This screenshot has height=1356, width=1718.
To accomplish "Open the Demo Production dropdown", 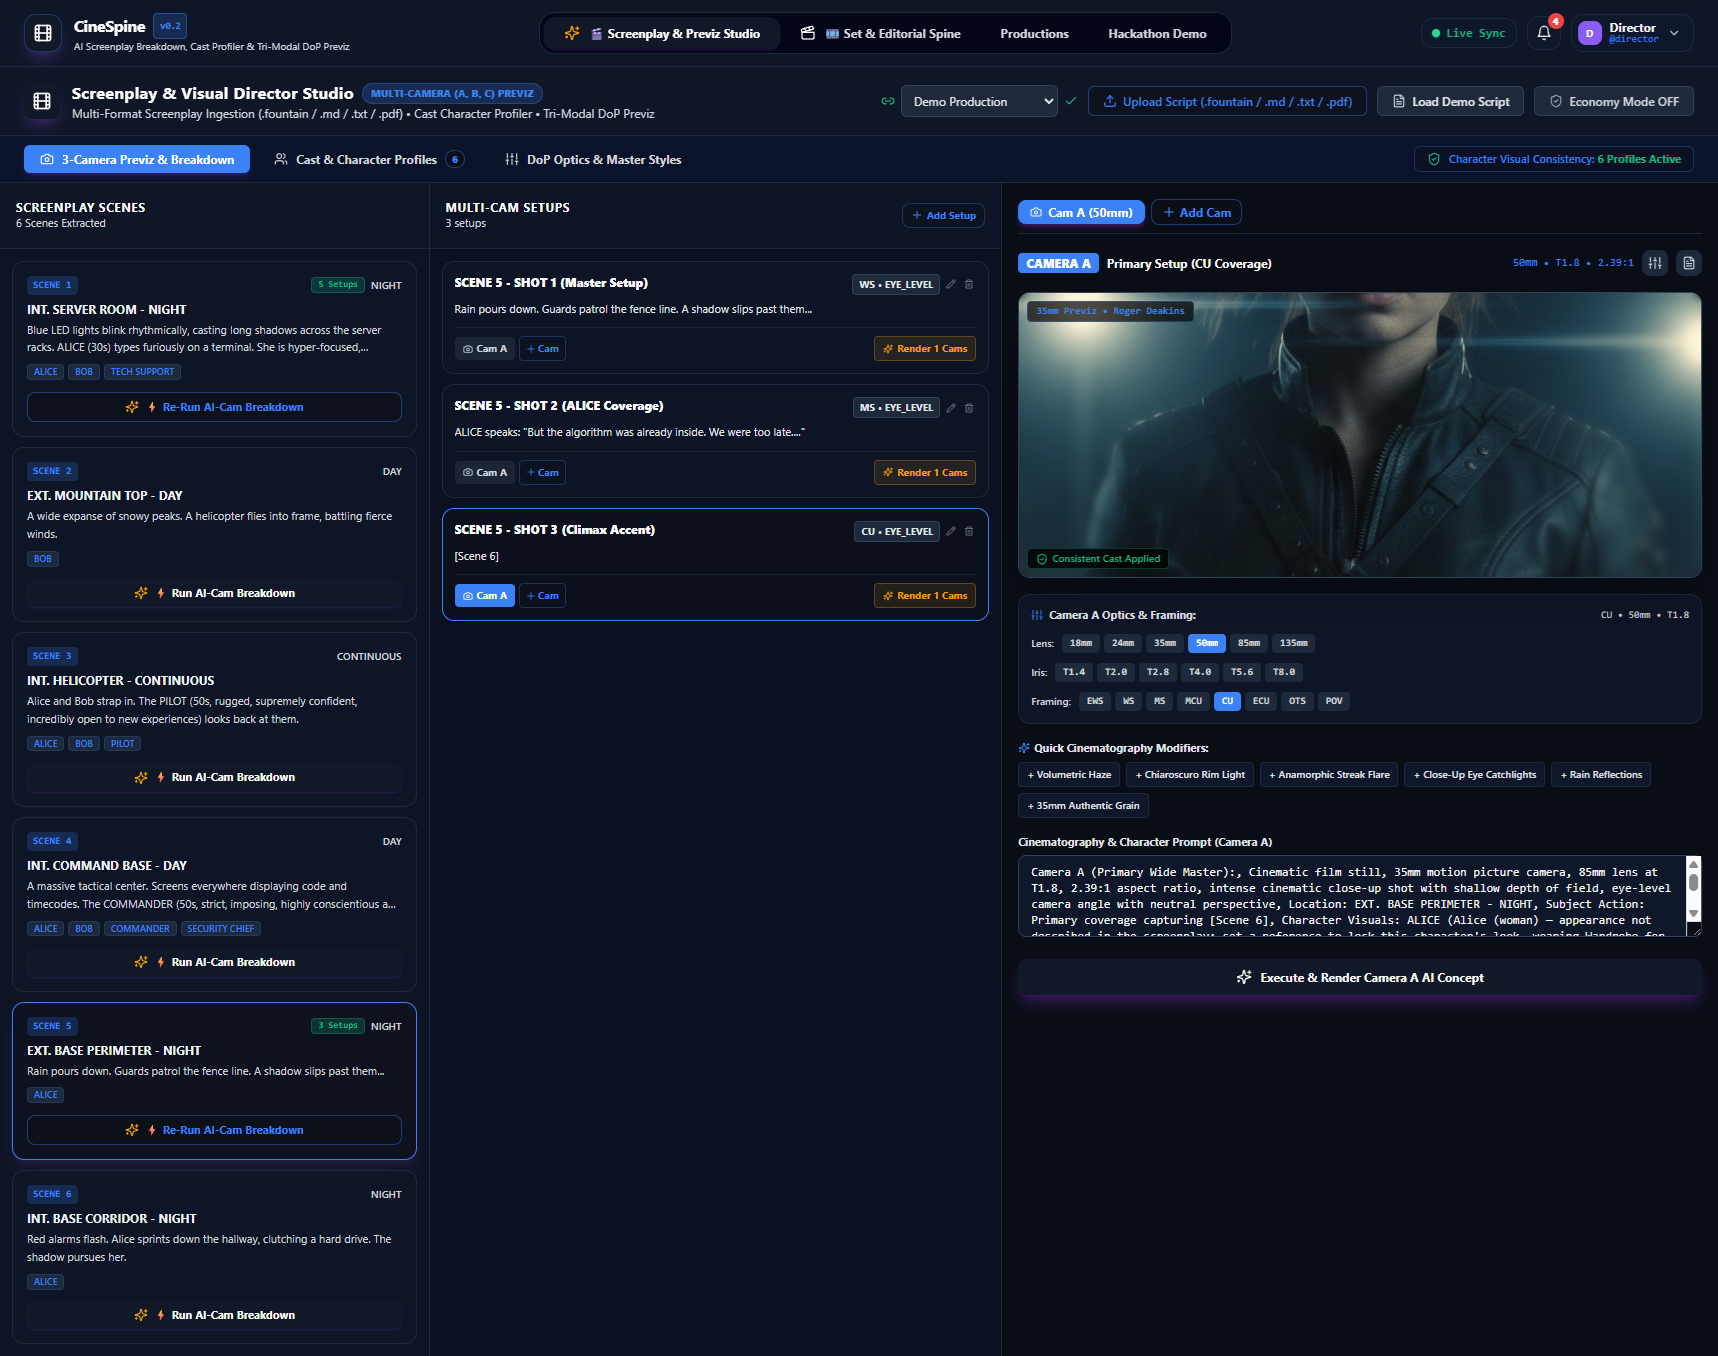I will pyautogui.click(x=979, y=101).
